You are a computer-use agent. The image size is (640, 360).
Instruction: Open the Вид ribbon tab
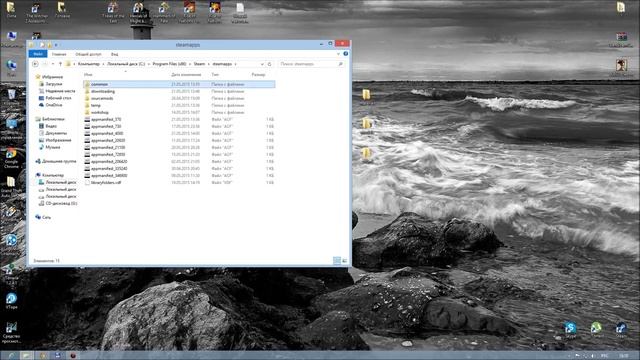pos(115,54)
